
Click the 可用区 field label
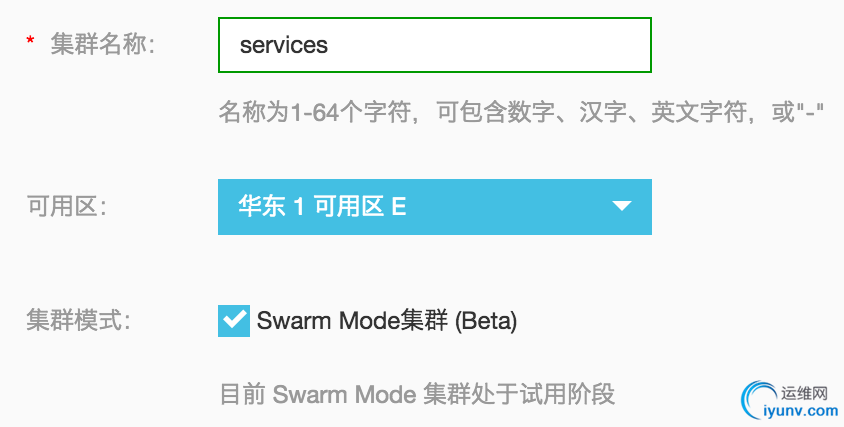tap(67, 207)
